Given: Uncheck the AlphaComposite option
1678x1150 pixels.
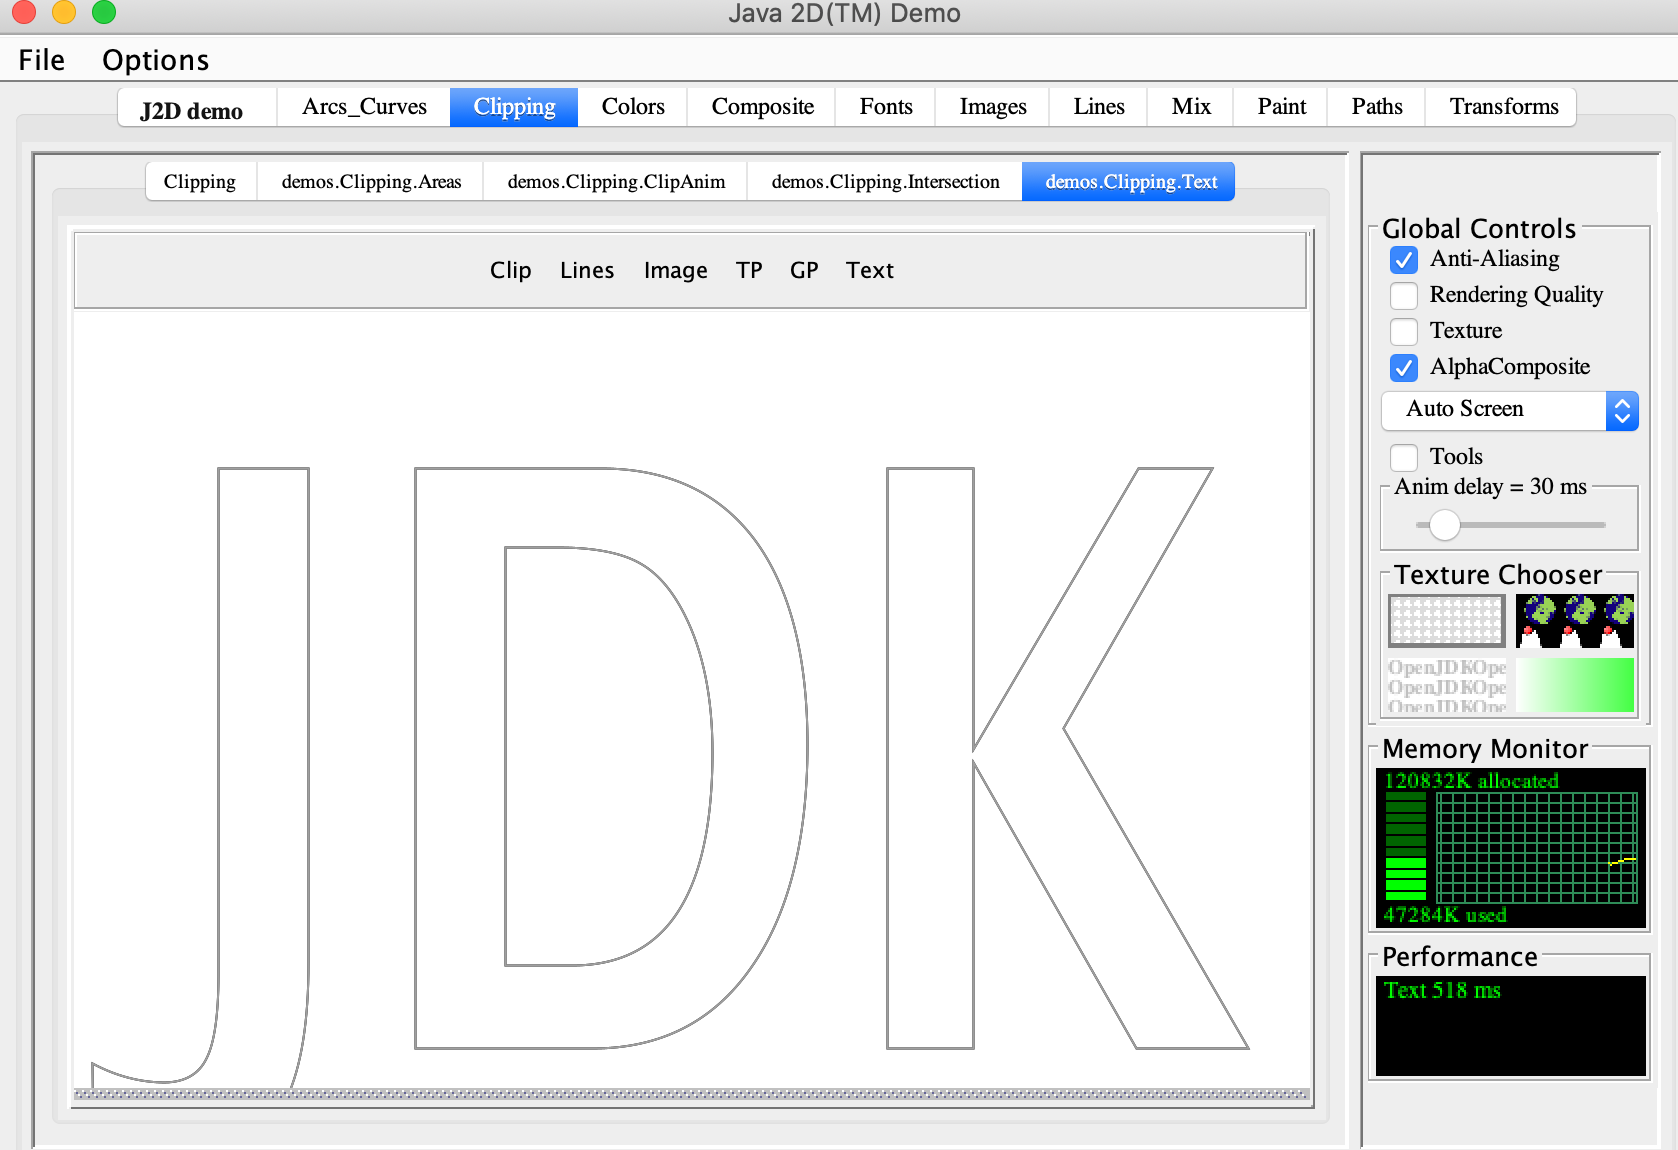Looking at the screenshot, I should (1404, 368).
